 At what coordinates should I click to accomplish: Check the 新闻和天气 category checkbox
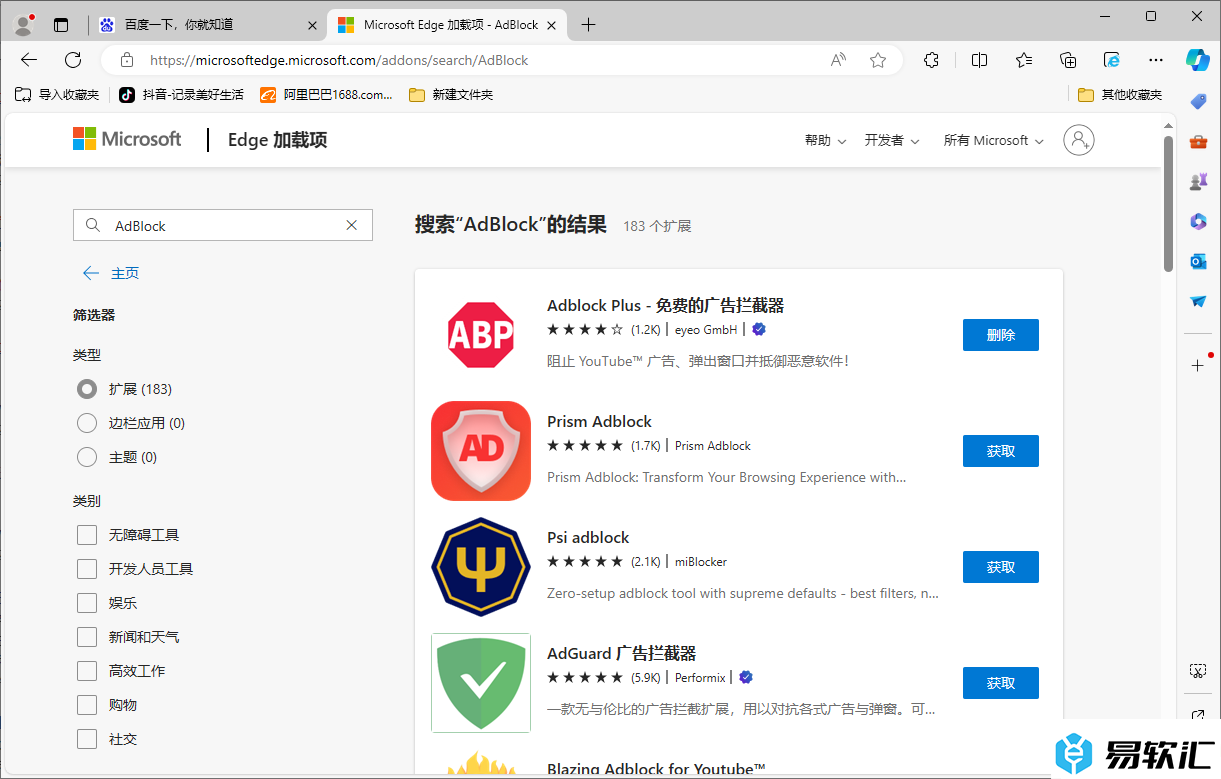pos(87,637)
